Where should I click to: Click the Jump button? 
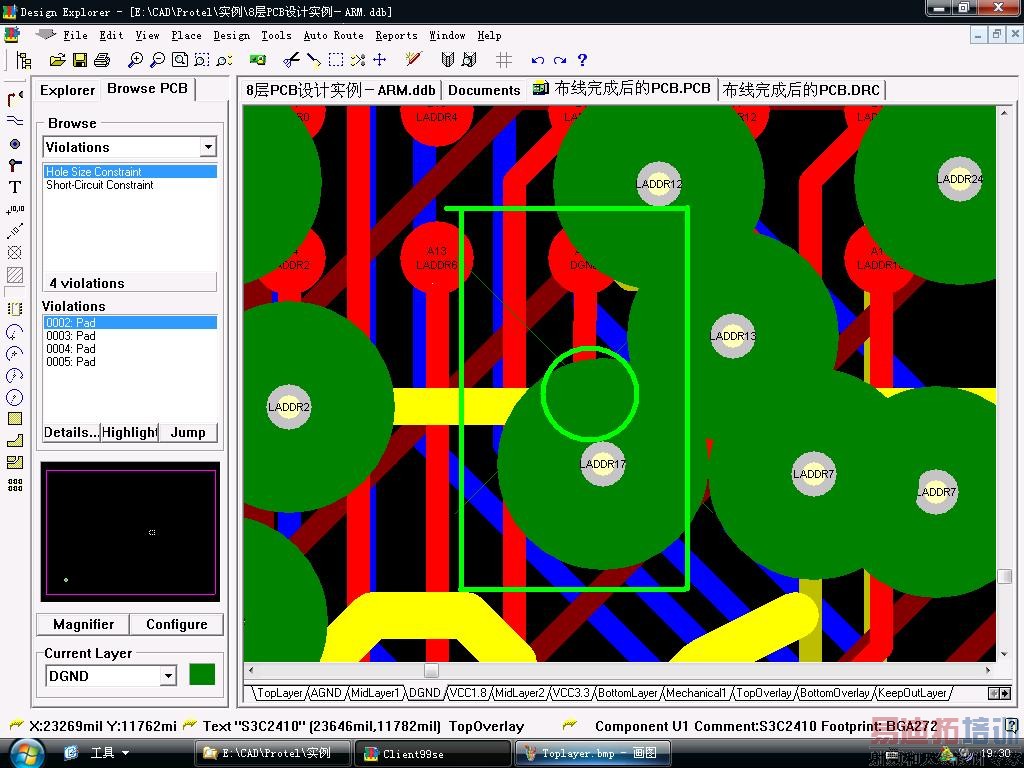pyautogui.click(x=188, y=432)
